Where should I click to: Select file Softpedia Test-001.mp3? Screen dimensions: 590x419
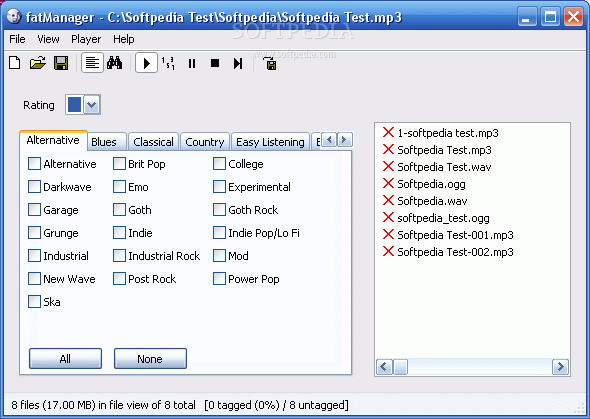[x=455, y=235]
